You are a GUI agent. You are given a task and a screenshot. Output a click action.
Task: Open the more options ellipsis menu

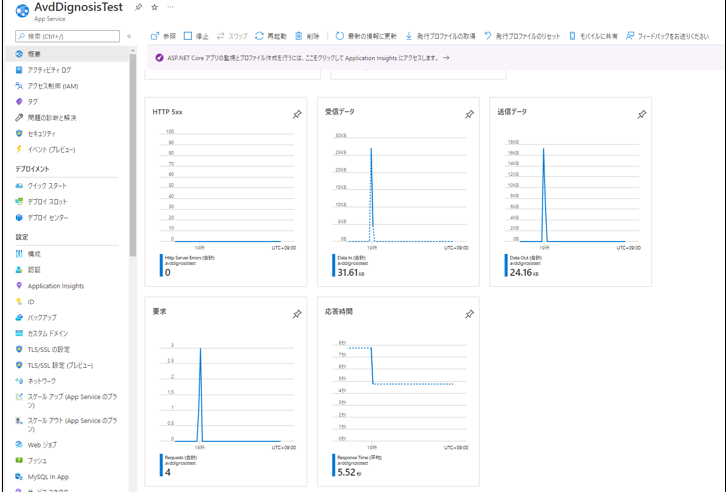tap(170, 7)
